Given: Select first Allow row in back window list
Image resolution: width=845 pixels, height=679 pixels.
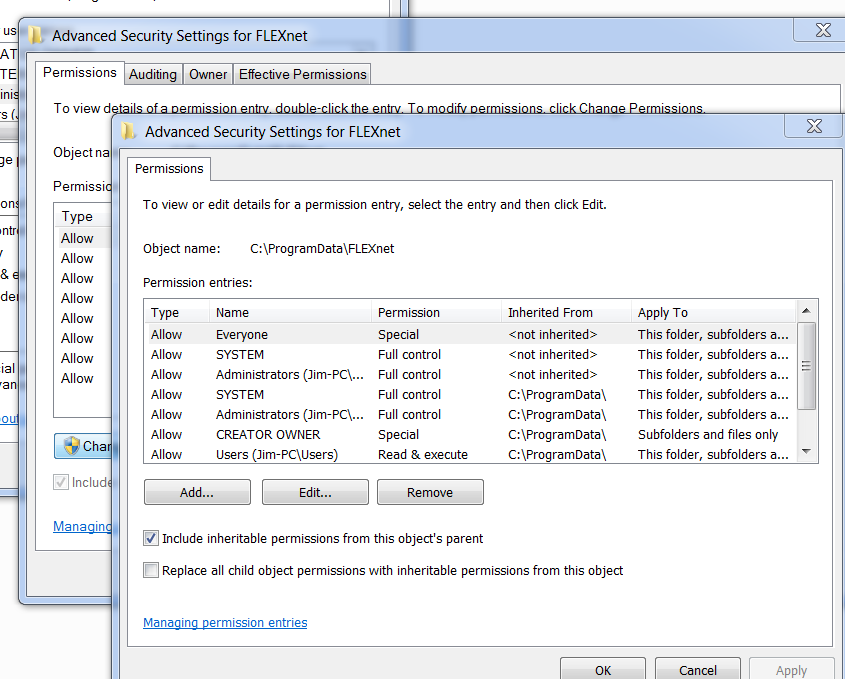Looking at the screenshot, I should pyautogui.click(x=84, y=238).
